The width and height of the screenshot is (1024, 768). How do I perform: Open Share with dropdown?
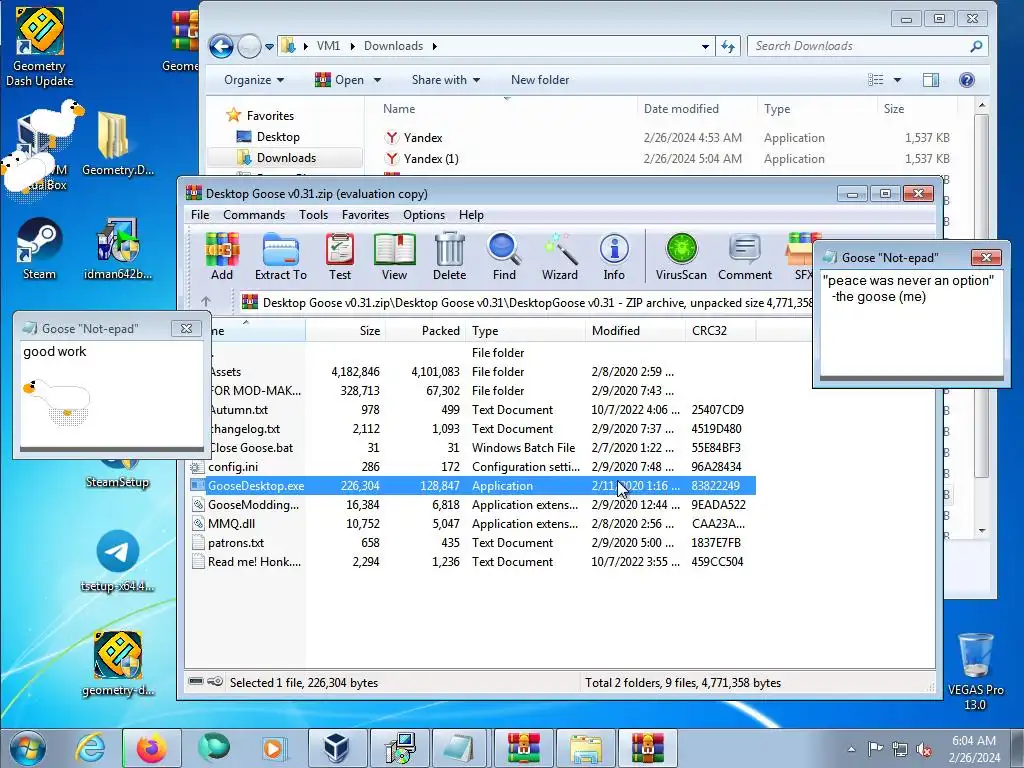point(446,80)
